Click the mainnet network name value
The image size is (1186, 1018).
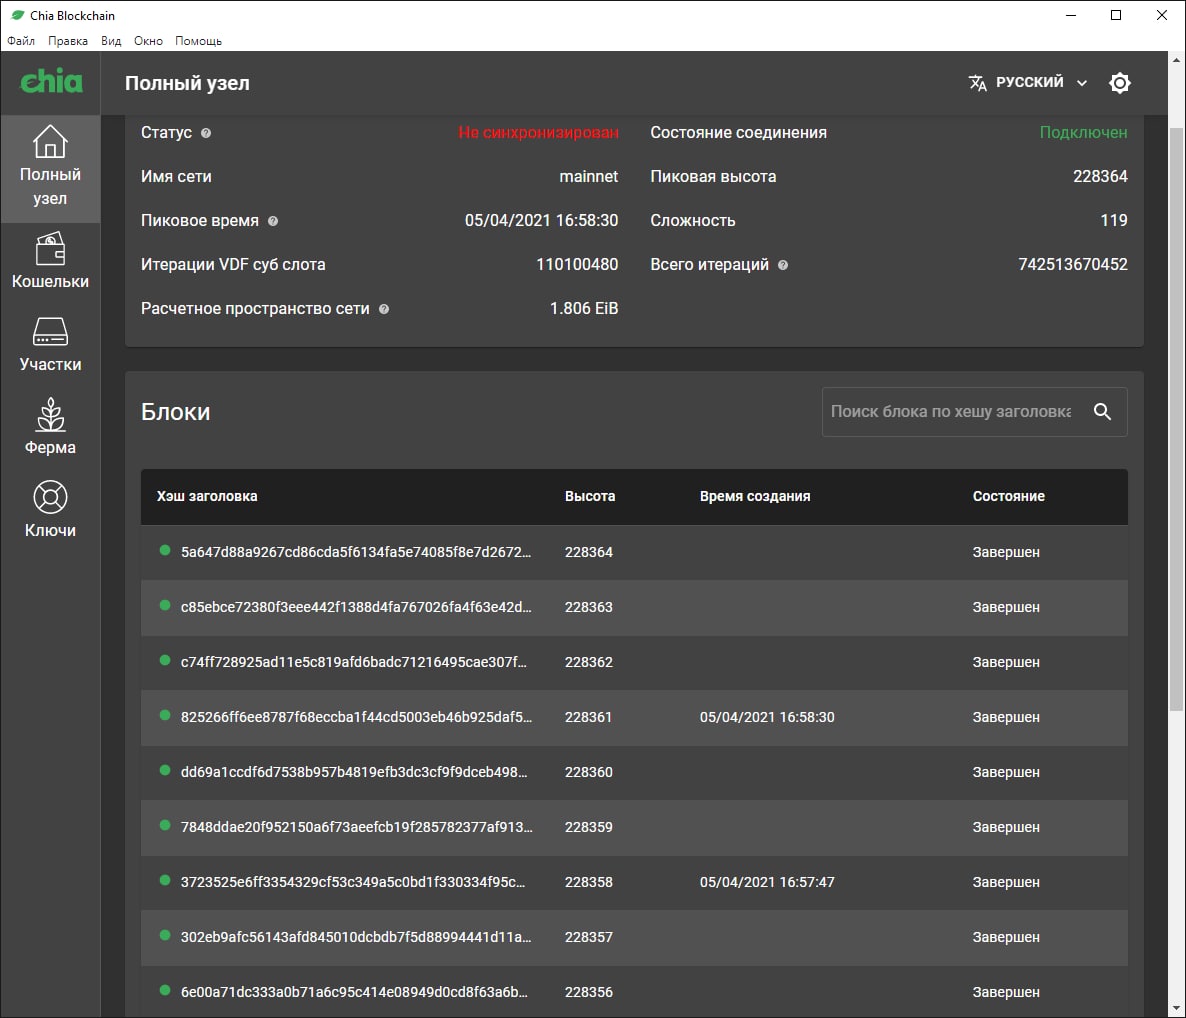tap(588, 177)
